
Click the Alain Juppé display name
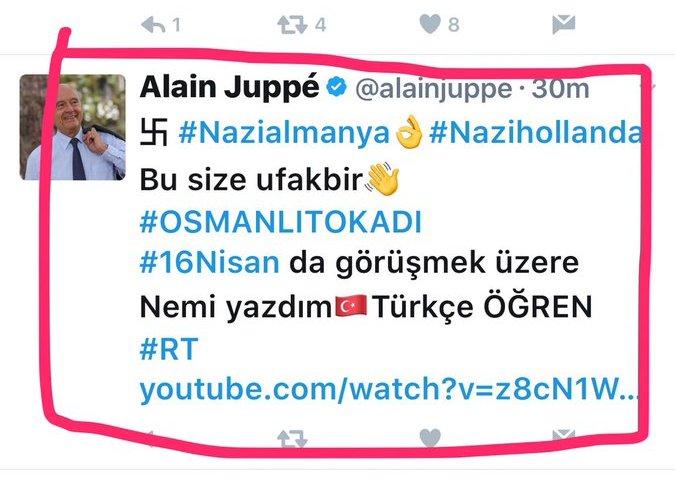229,88
